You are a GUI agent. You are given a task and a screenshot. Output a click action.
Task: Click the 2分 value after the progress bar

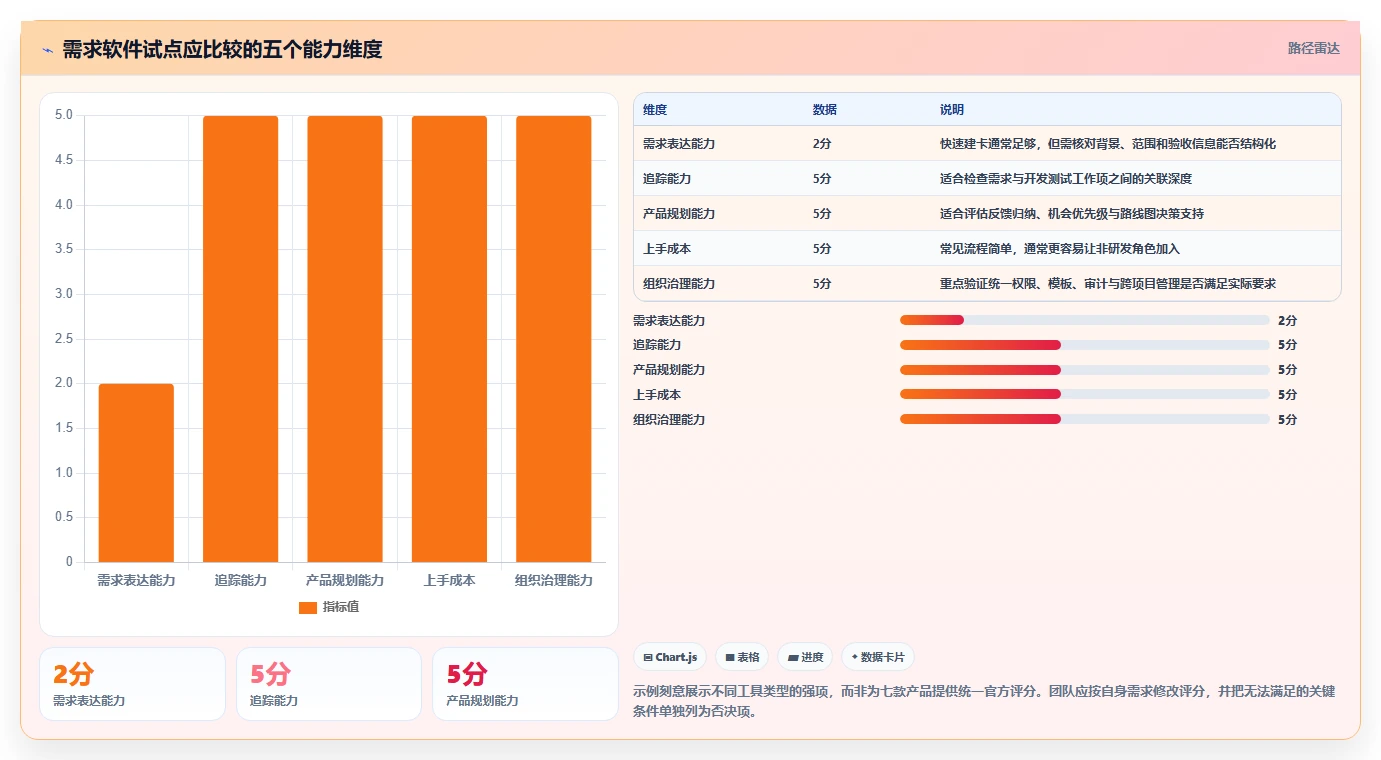click(x=1287, y=321)
